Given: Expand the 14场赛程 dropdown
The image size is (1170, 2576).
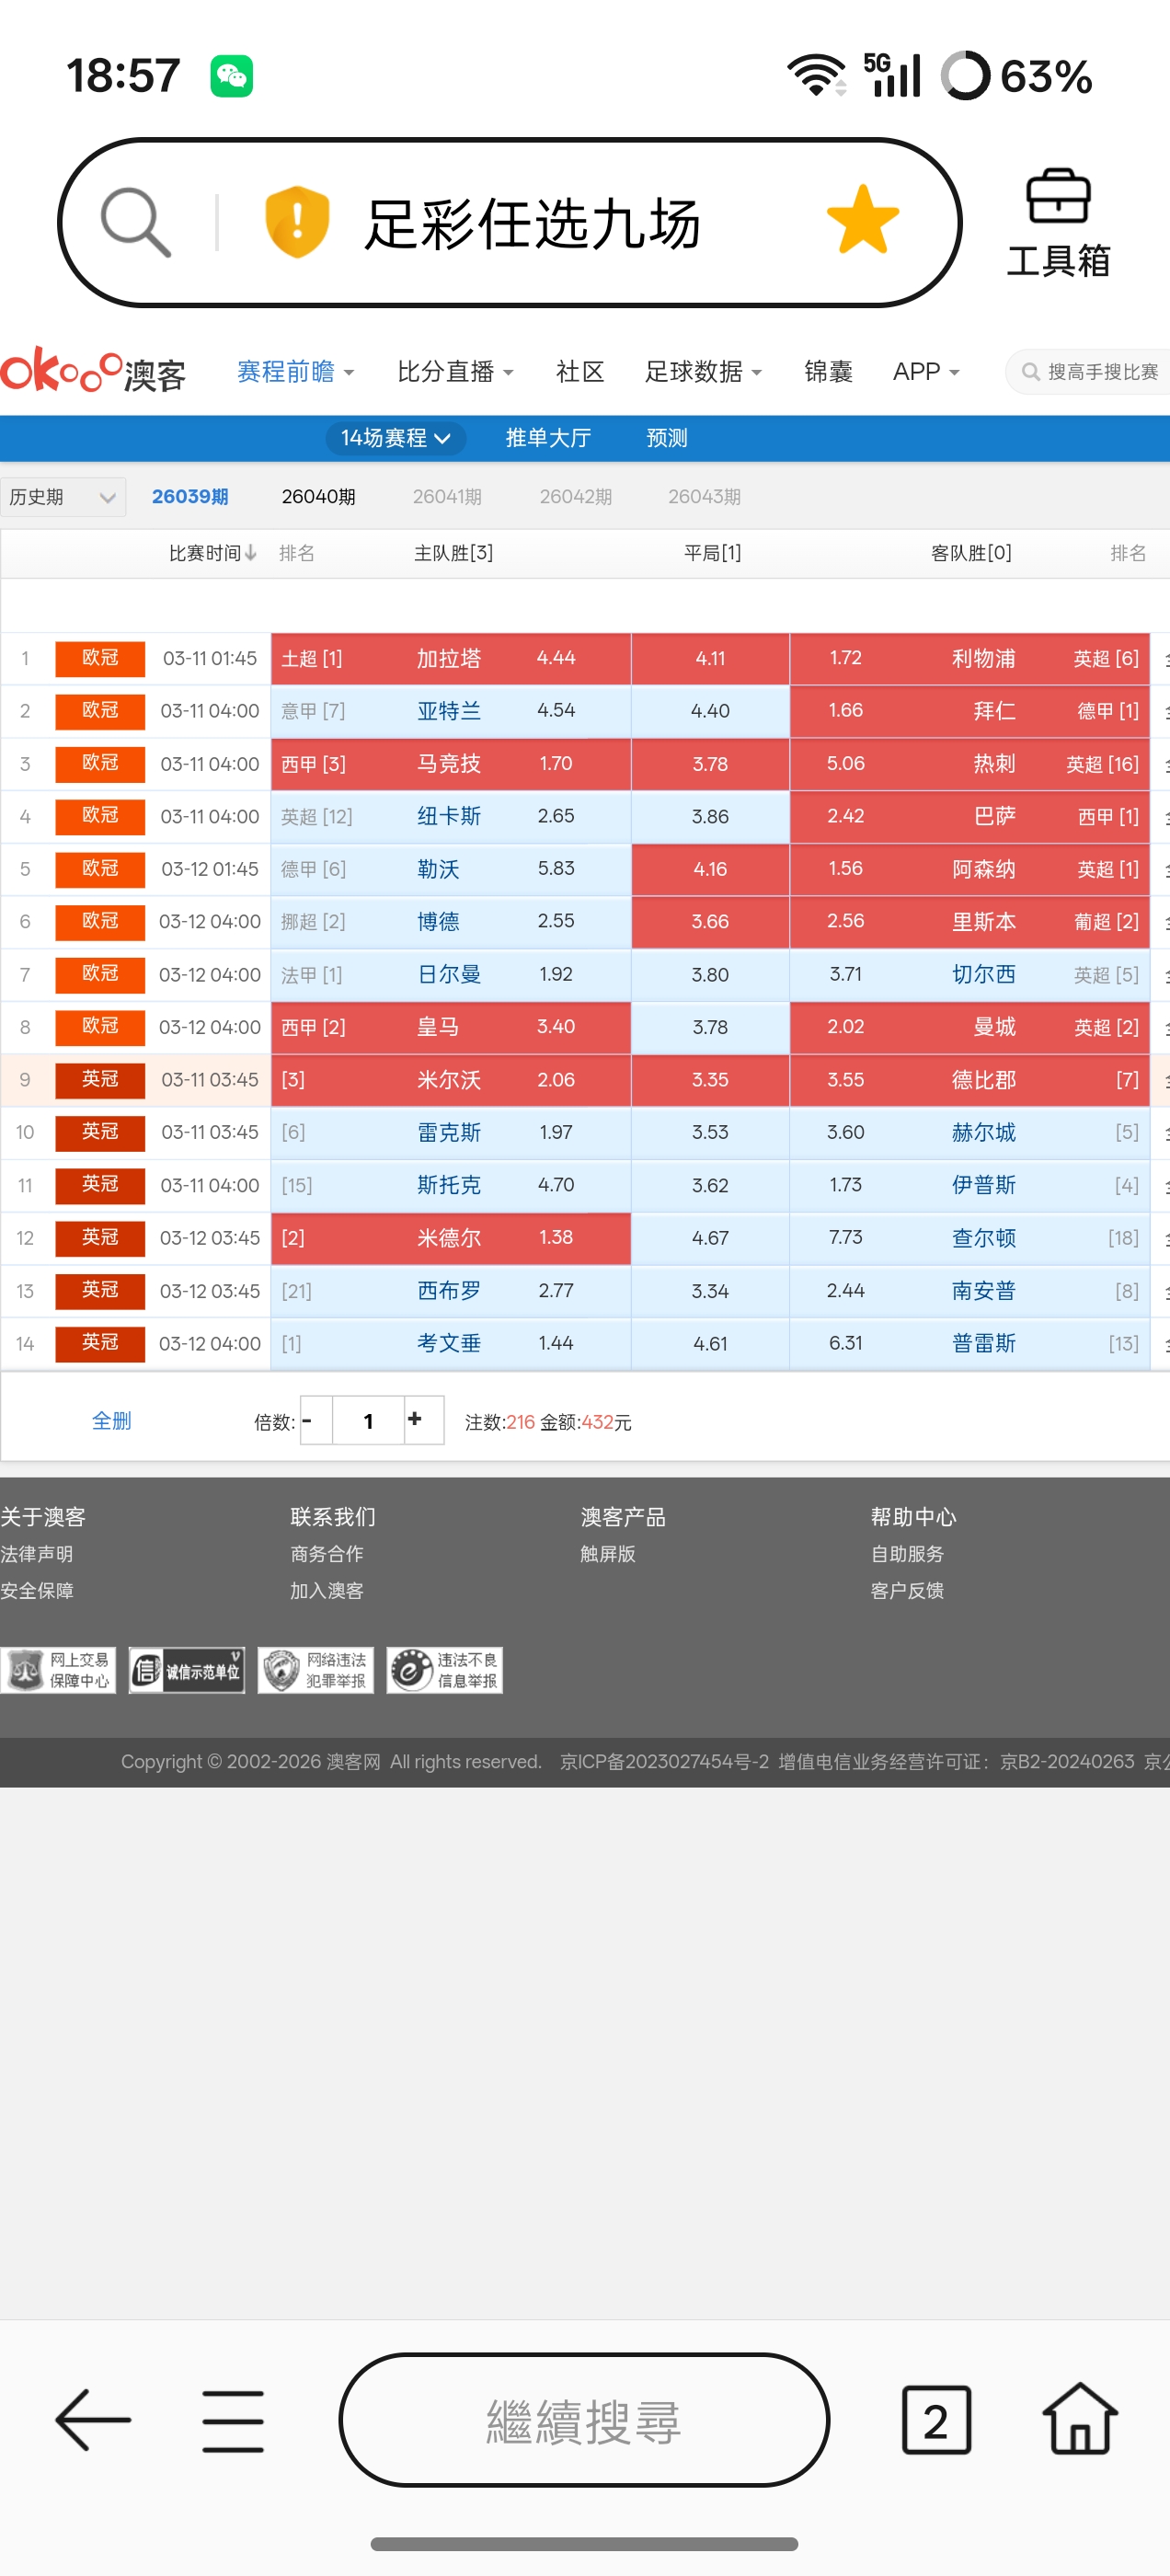Looking at the screenshot, I should [x=395, y=438].
